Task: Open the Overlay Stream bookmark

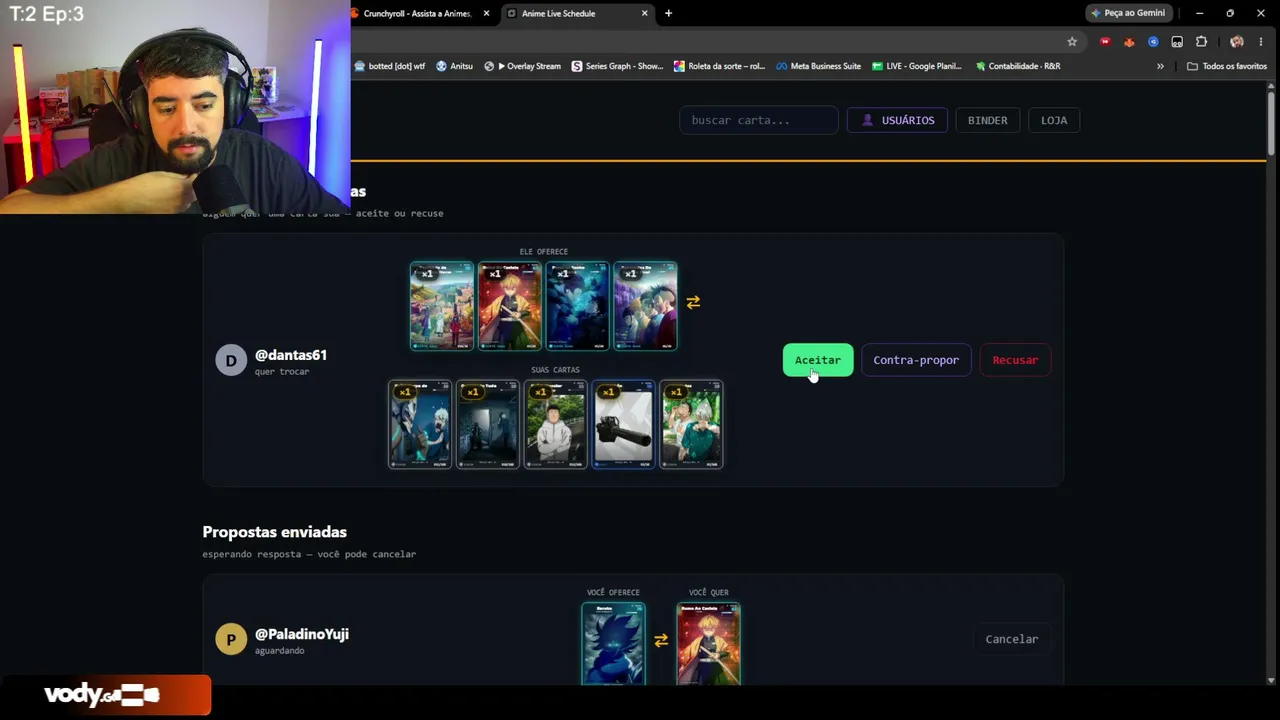Action: 522,66
